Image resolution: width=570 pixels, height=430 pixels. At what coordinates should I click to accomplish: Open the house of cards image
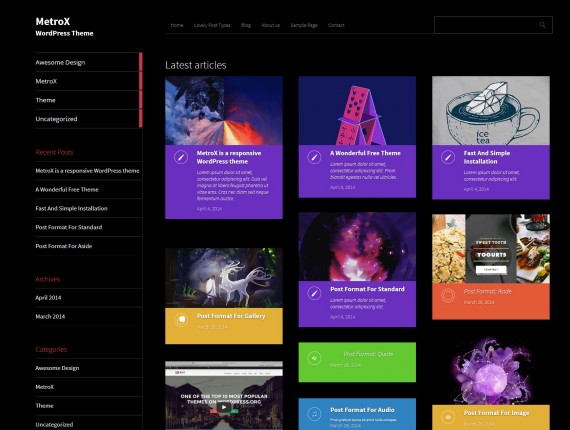tap(357, 110)
